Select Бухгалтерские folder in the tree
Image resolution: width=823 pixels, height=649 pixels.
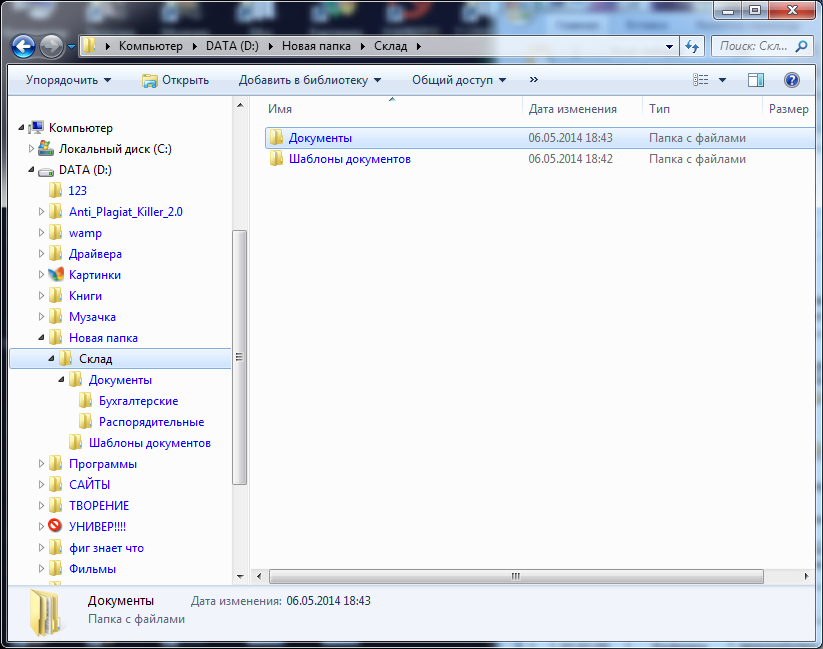click(x=139, y=401)
